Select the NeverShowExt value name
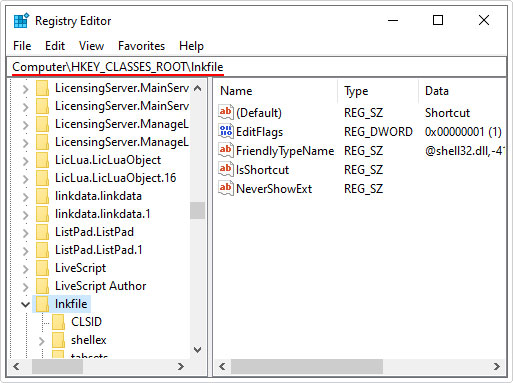Screen dimensions: 513x383 [x=274, y=189]
